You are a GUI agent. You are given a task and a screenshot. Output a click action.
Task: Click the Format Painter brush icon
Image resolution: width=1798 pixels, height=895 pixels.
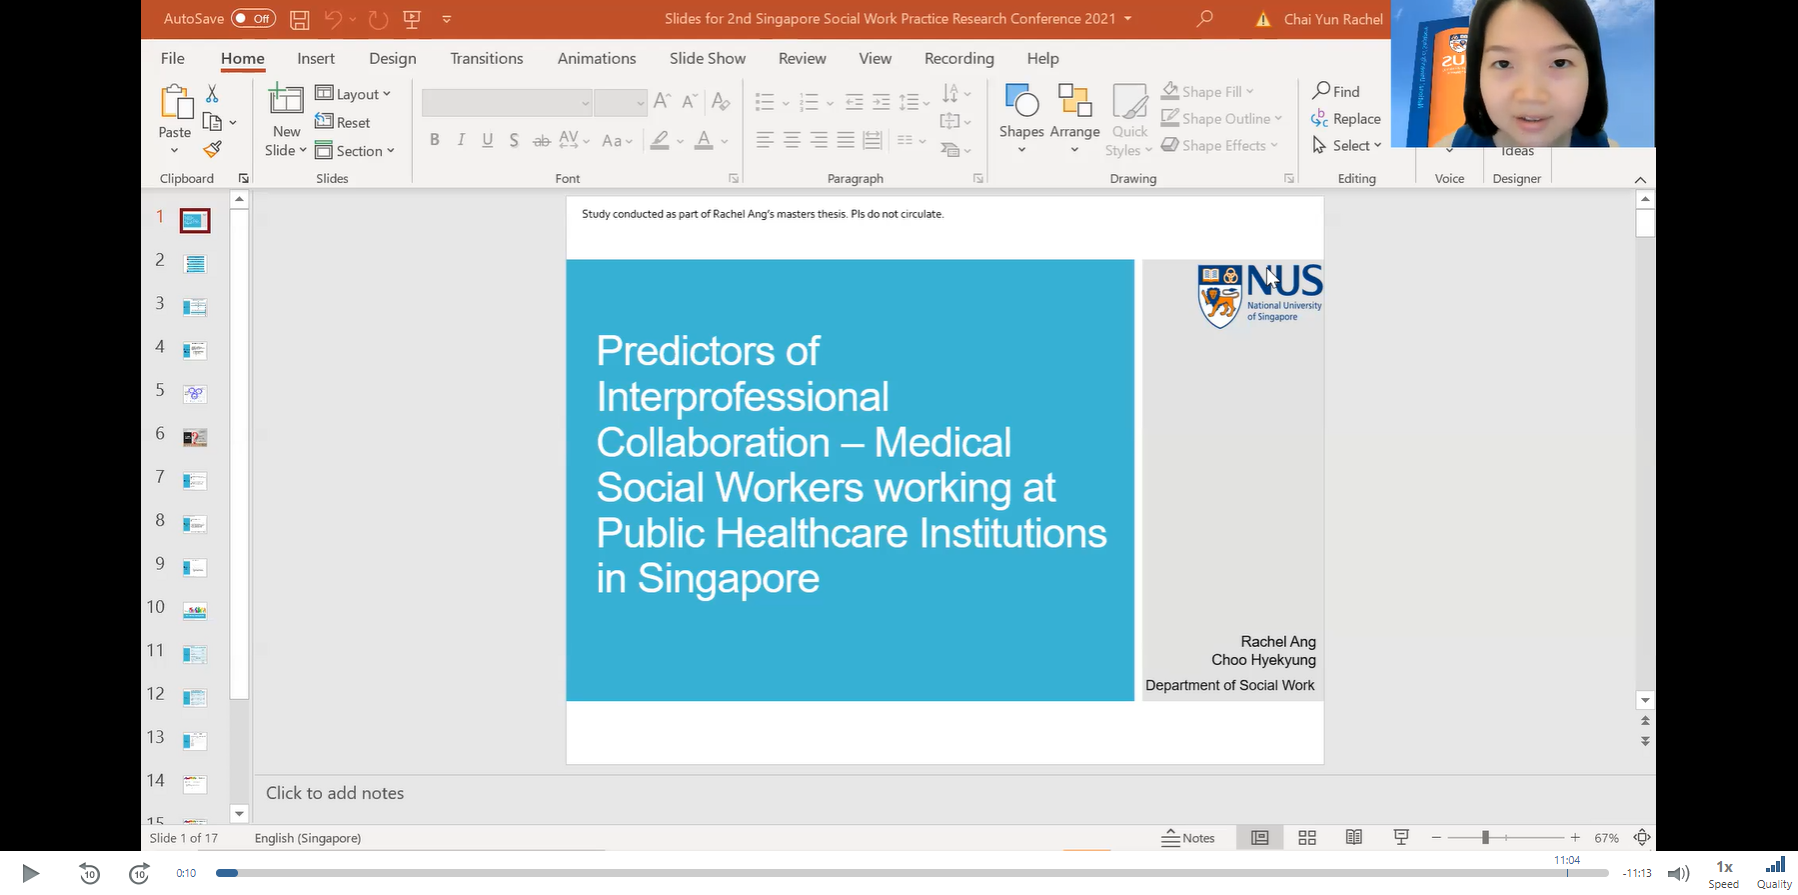pyautogui.click(x=212, y=149)
